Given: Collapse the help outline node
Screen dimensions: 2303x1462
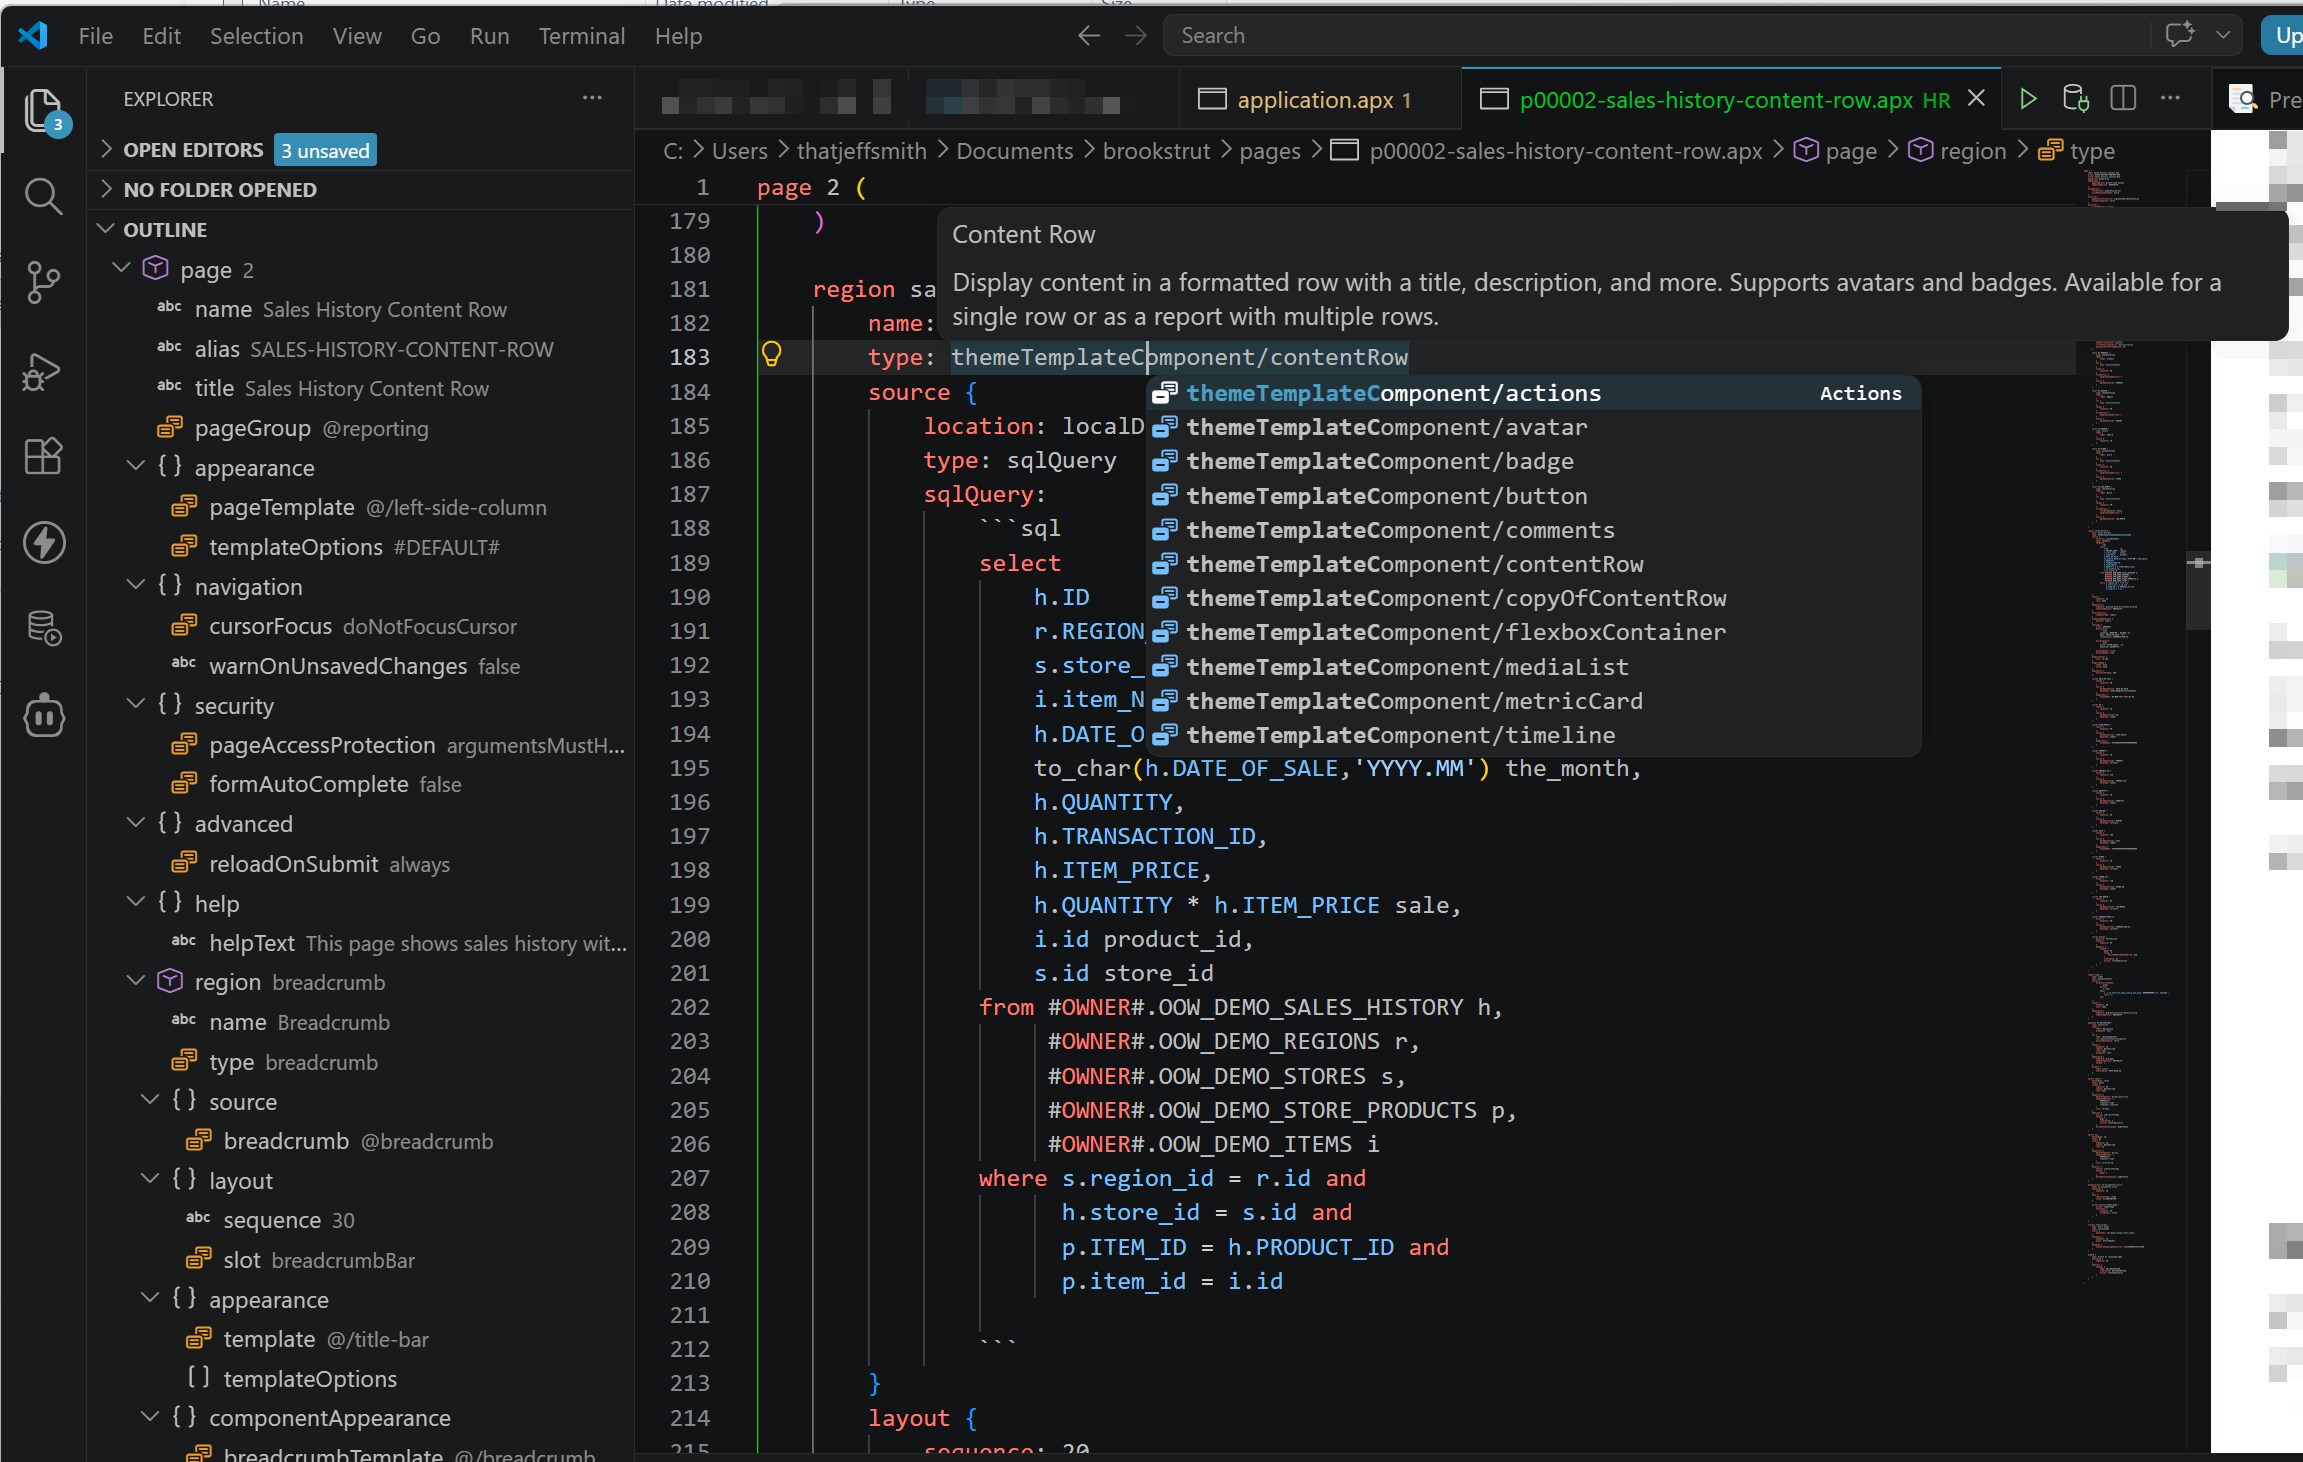Looking at the screenshot, I should pyautogui.click(x=135, y=903).
